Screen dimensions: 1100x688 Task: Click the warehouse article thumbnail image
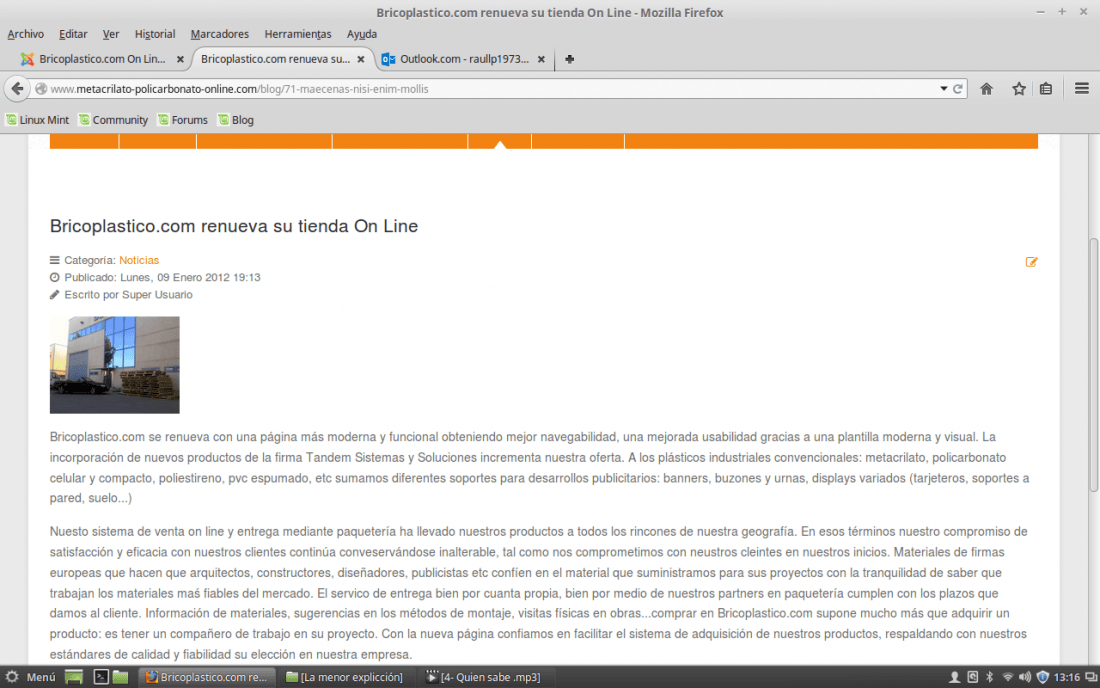pos(114,365)
